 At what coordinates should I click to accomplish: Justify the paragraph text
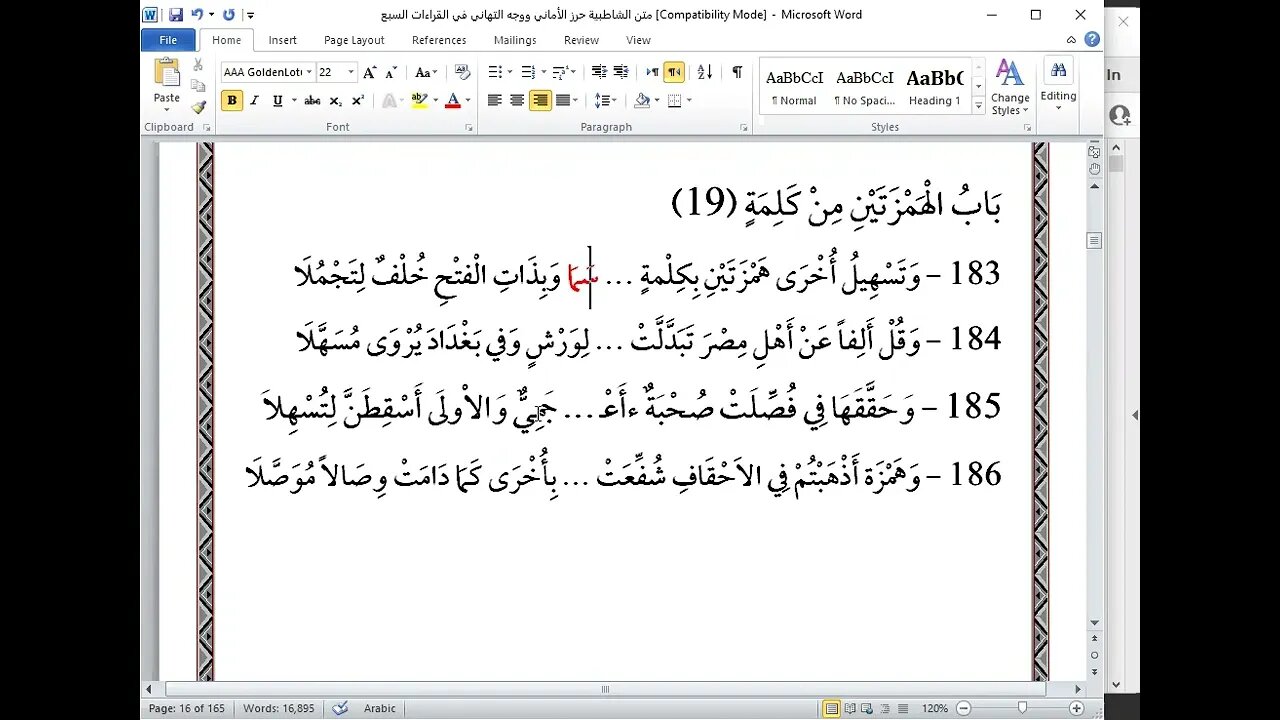[x=563, y=100]
